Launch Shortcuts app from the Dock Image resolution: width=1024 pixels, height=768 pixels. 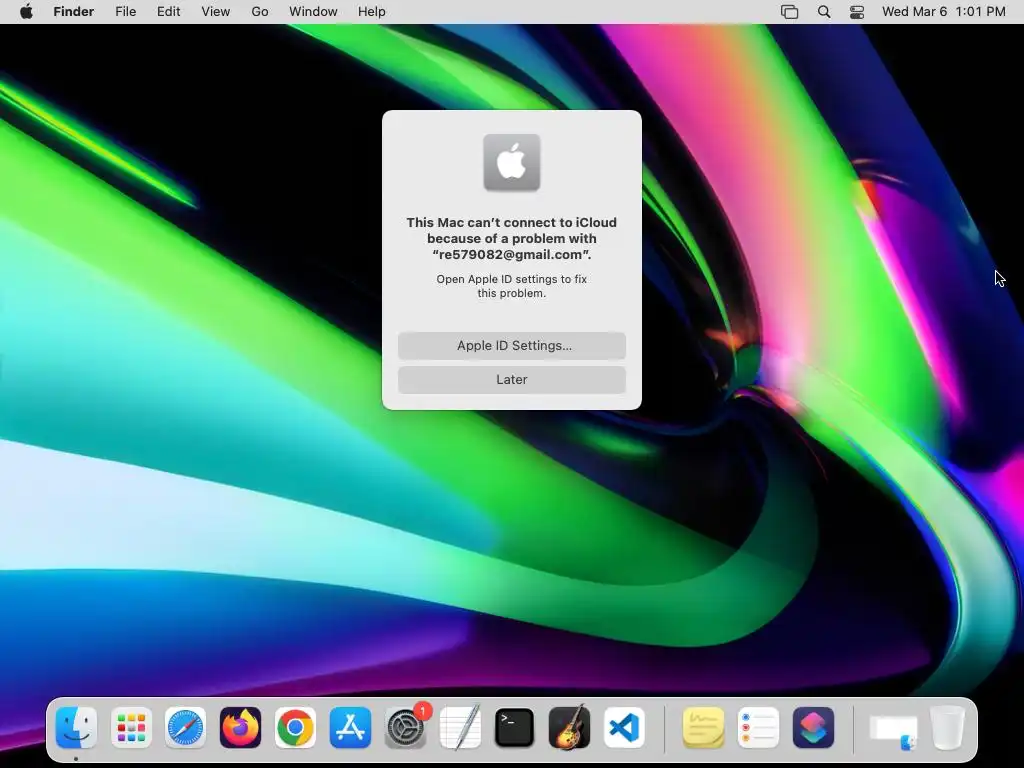tap(813, 727)
